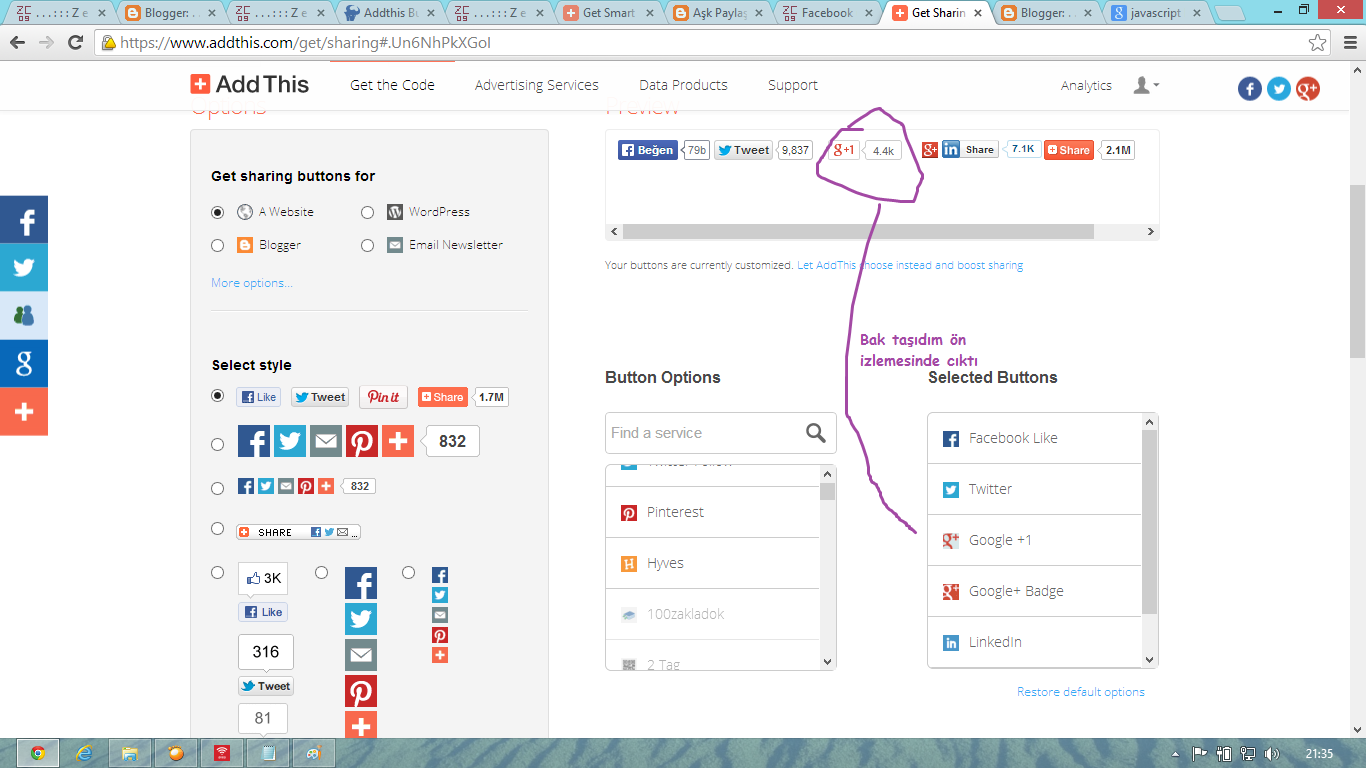Go back with browser back arrow
Viewport: 1366px width, 768px height.
pos(18,43)
